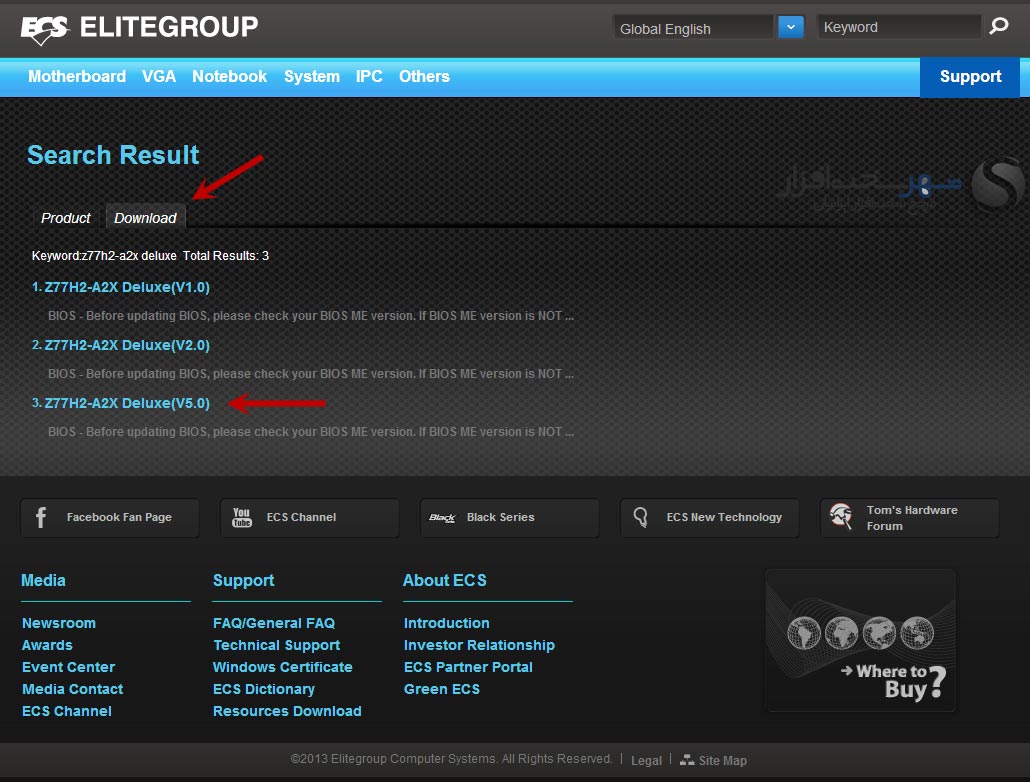Viewport: 1030px width, 782px height.
Task: Click BIOS description under V5.0 result
Action: (x=311, y=432)
